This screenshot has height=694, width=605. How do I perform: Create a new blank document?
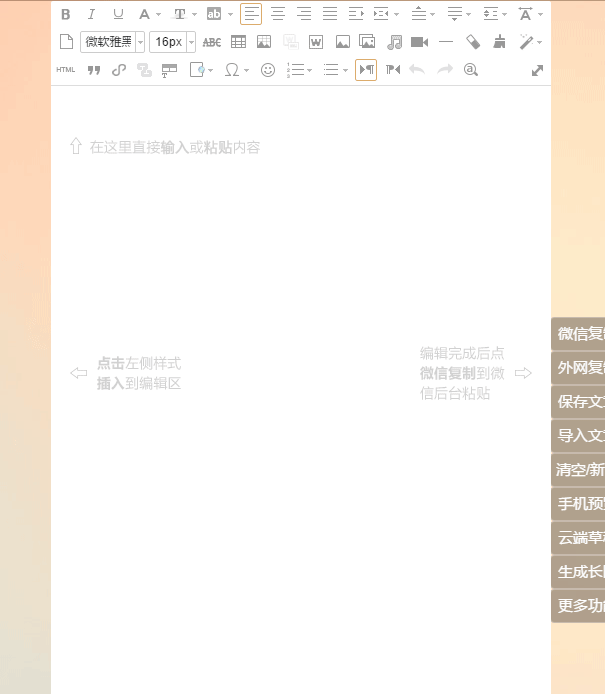[x=66, y=42]
